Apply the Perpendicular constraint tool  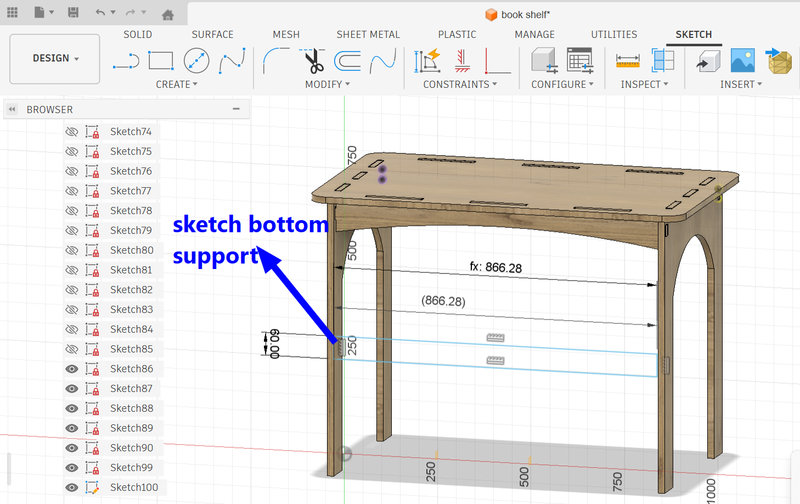pyautogui.click(x=497, y=61)
